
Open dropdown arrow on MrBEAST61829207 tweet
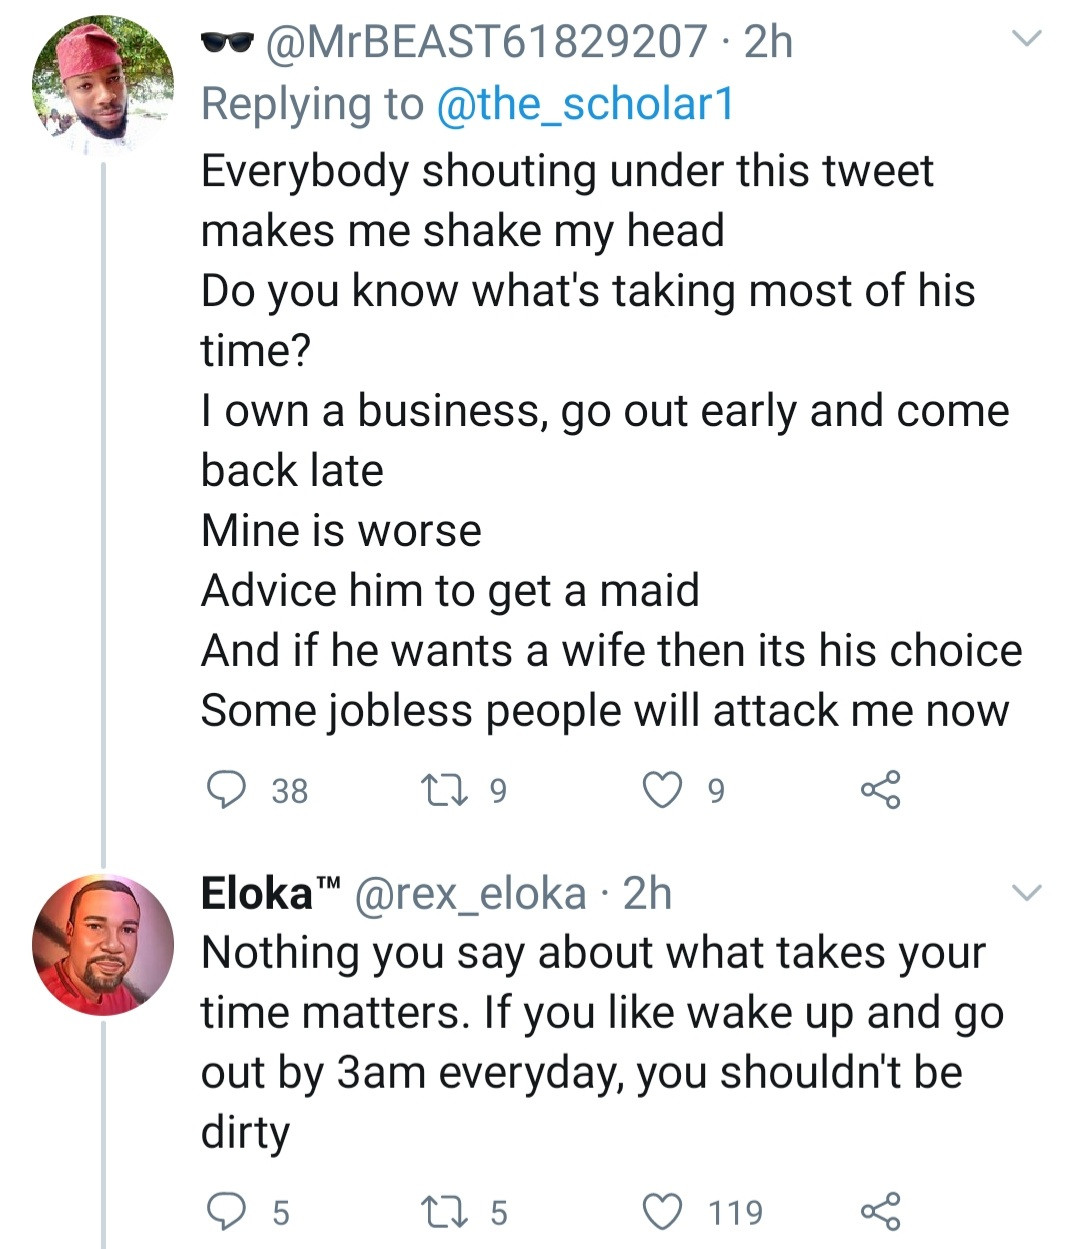tap(1027, 40)
